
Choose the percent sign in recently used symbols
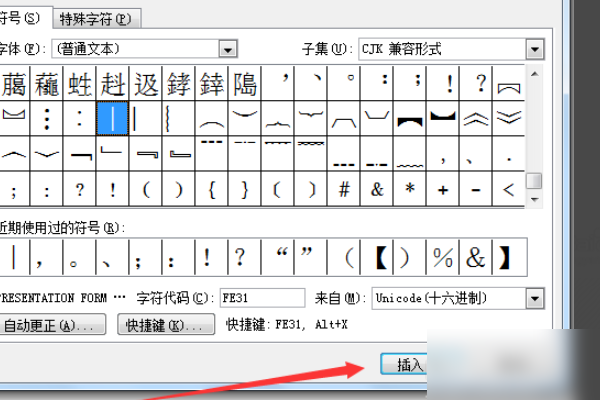(x=443, y=257)
